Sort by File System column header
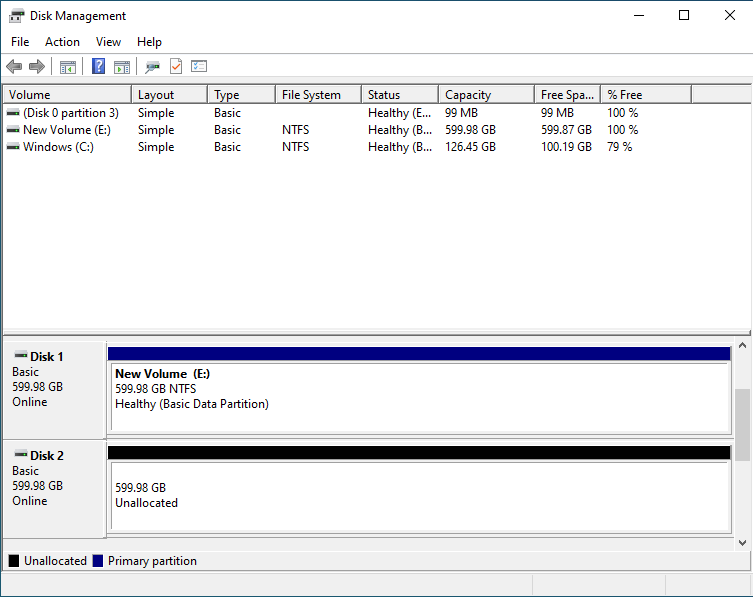 pyautogui.click(x=318, y=95)
